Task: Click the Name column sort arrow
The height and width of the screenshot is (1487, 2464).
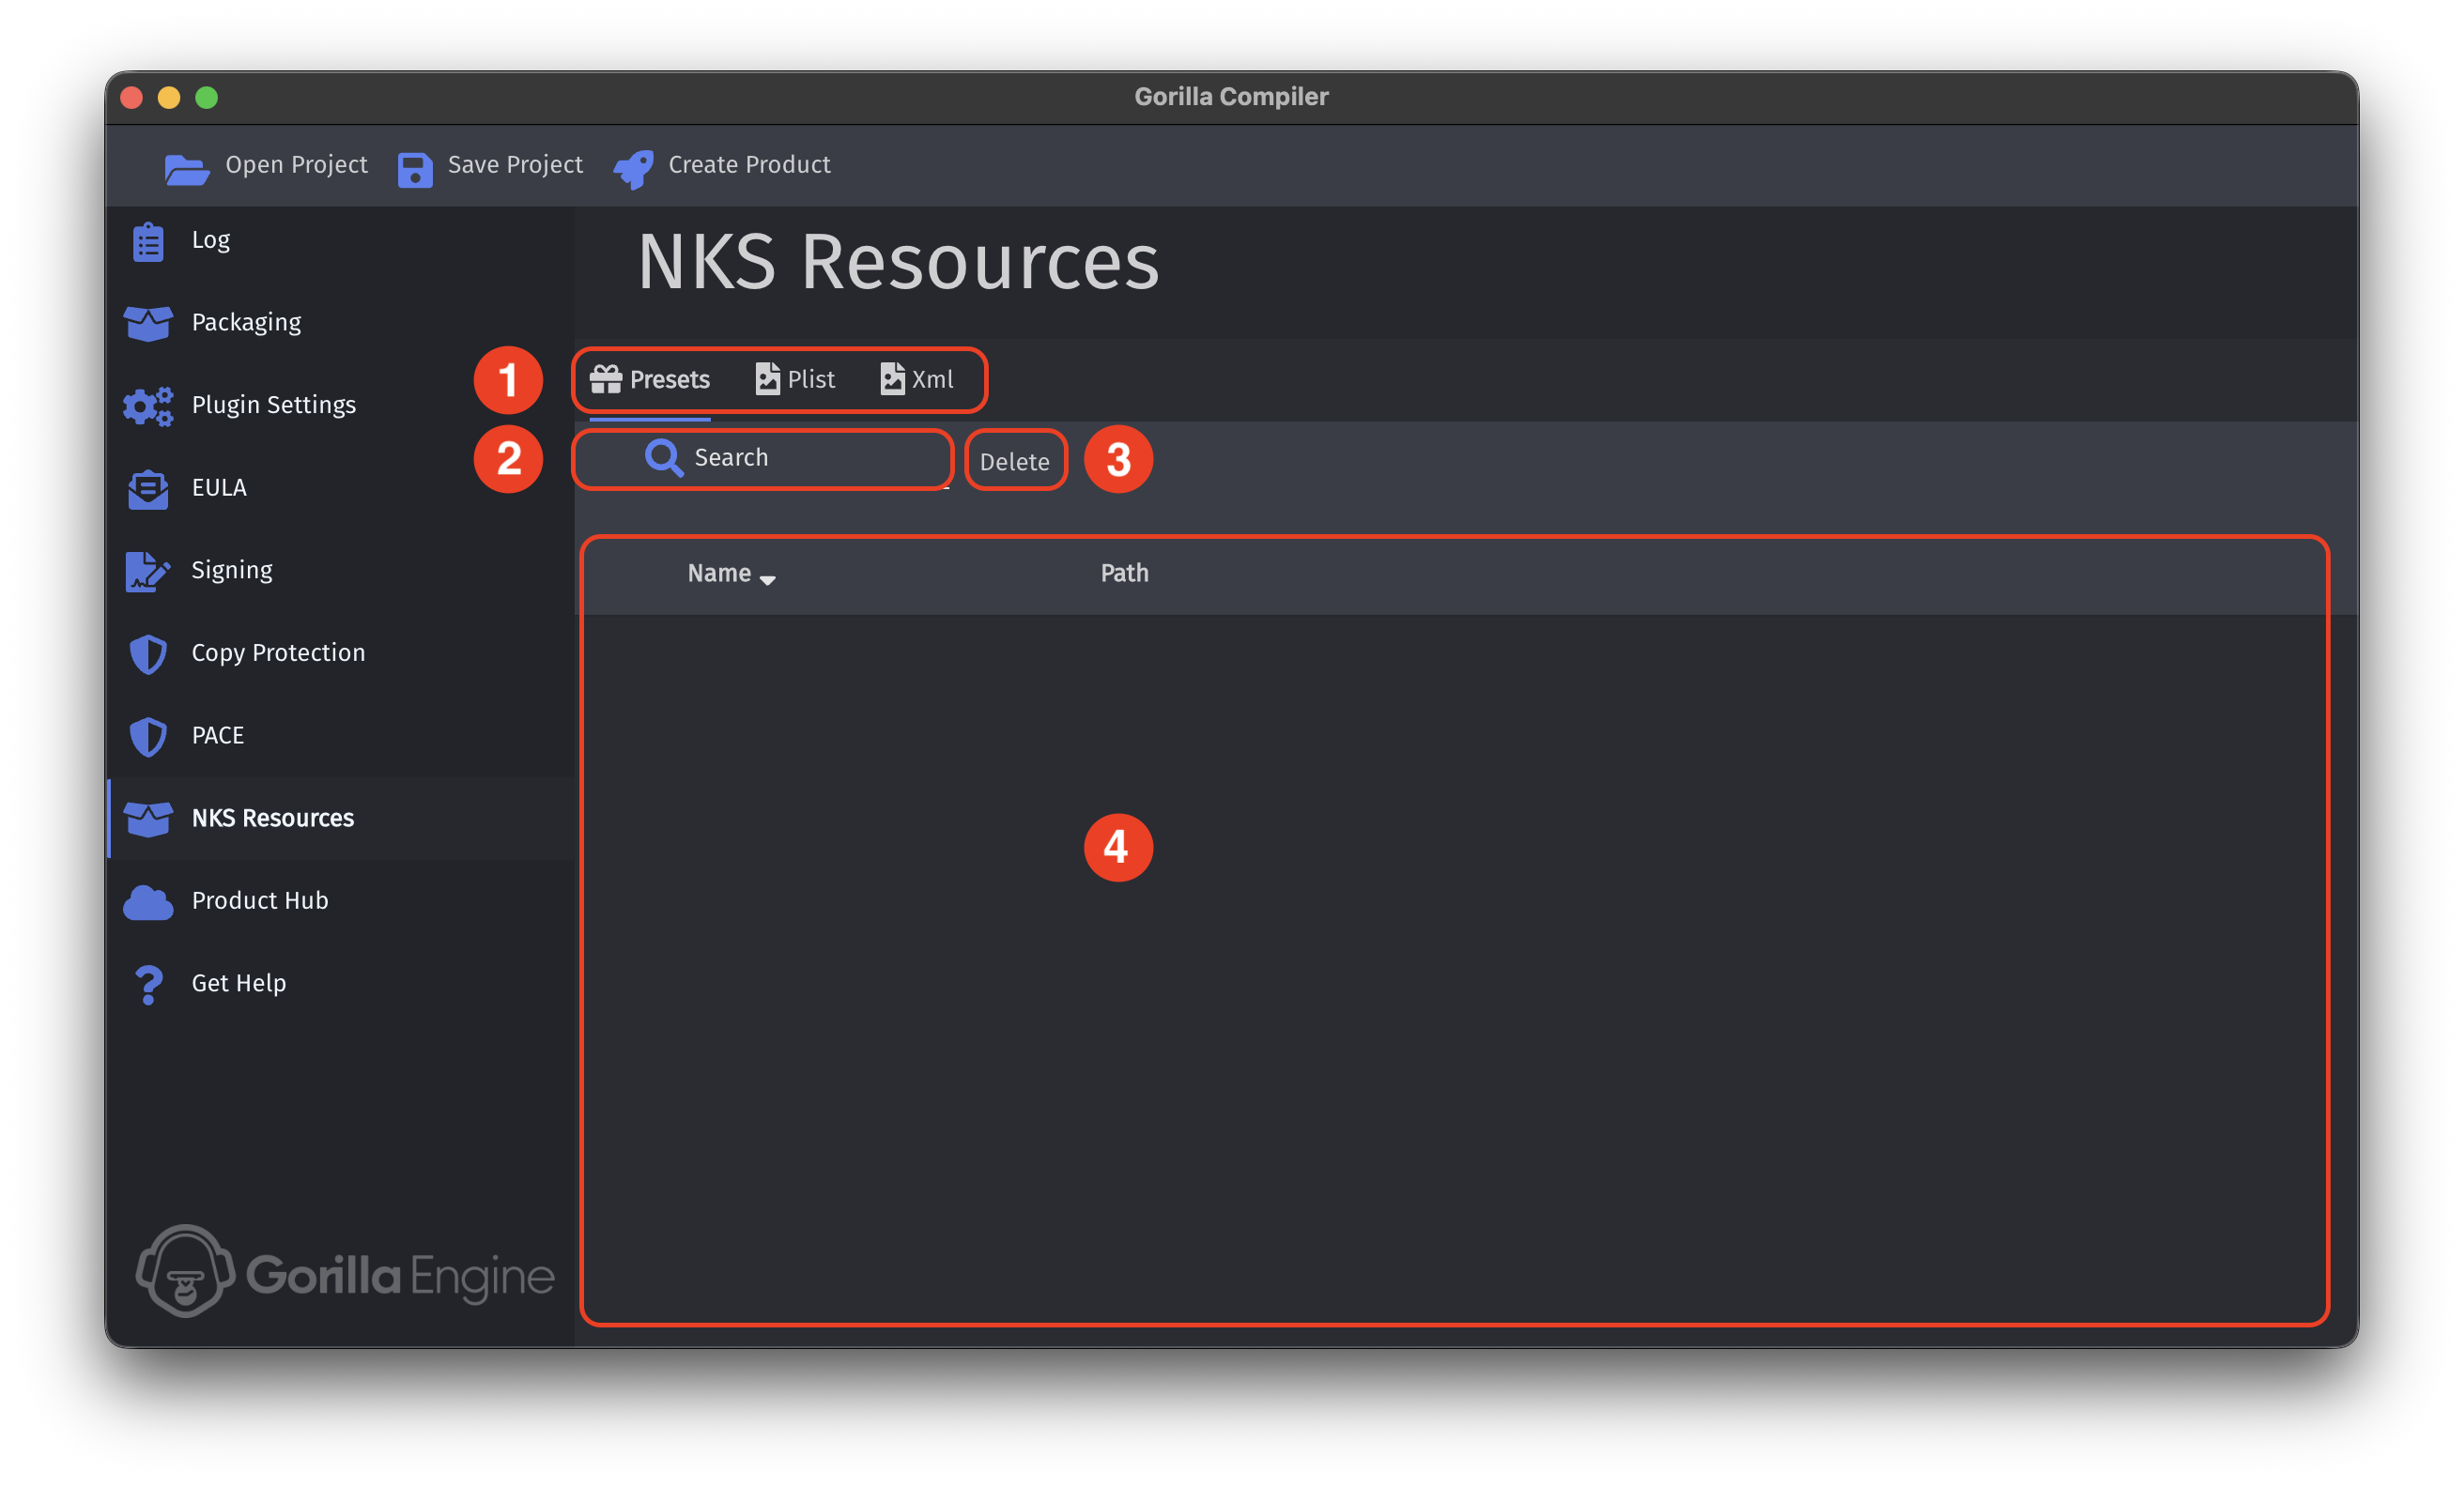Action: tap(768, 581)
